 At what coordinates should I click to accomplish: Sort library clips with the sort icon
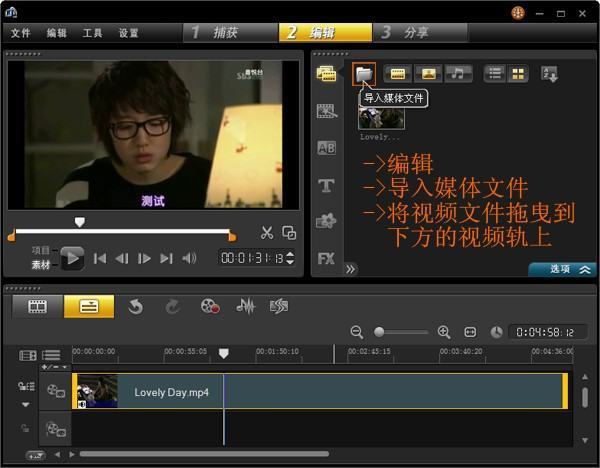tap(549, 73)
